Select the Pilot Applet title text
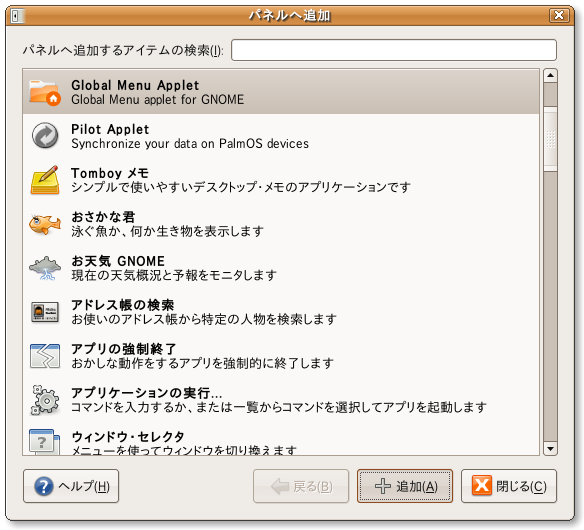This screenshot has height=530, width=584. 110,129
